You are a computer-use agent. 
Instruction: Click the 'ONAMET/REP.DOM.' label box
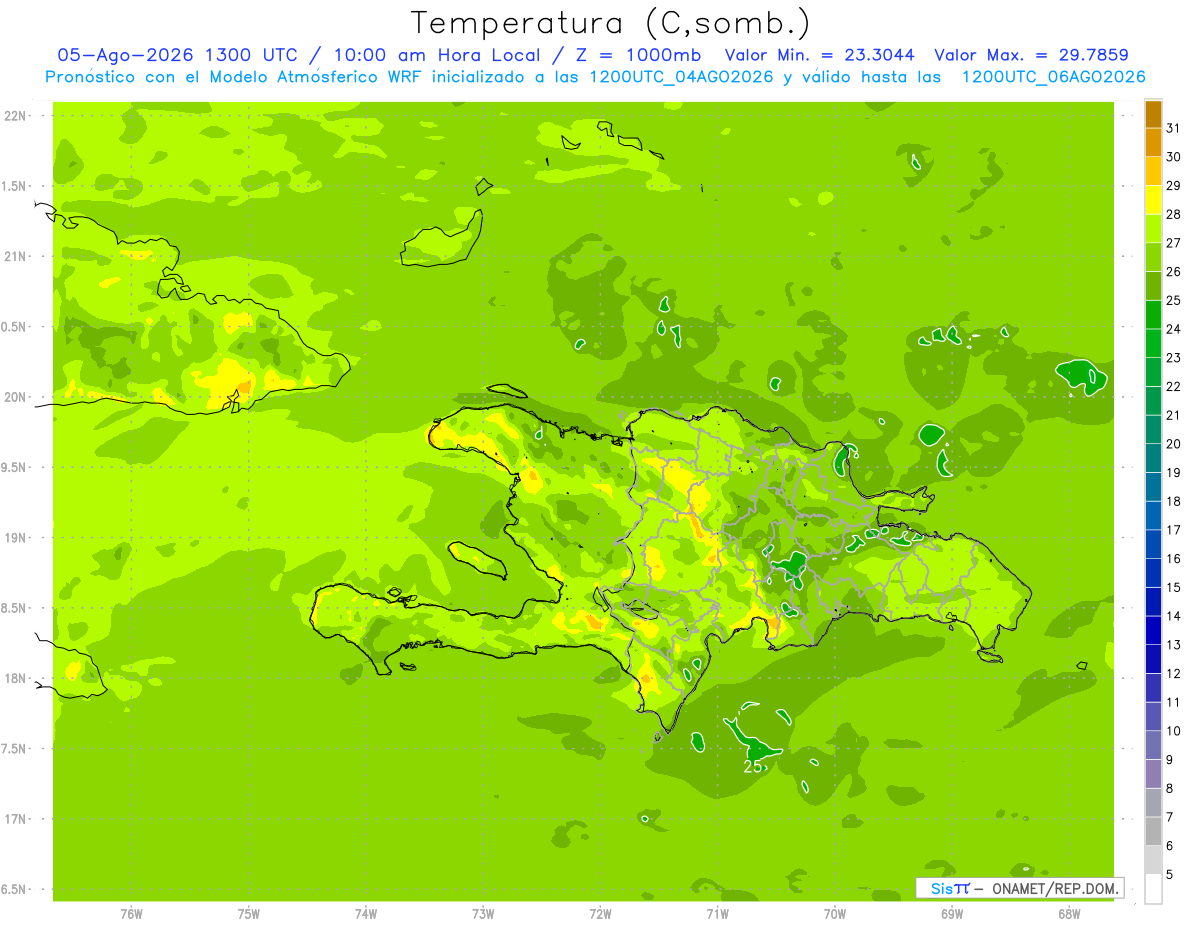[x=1020, y=888]
